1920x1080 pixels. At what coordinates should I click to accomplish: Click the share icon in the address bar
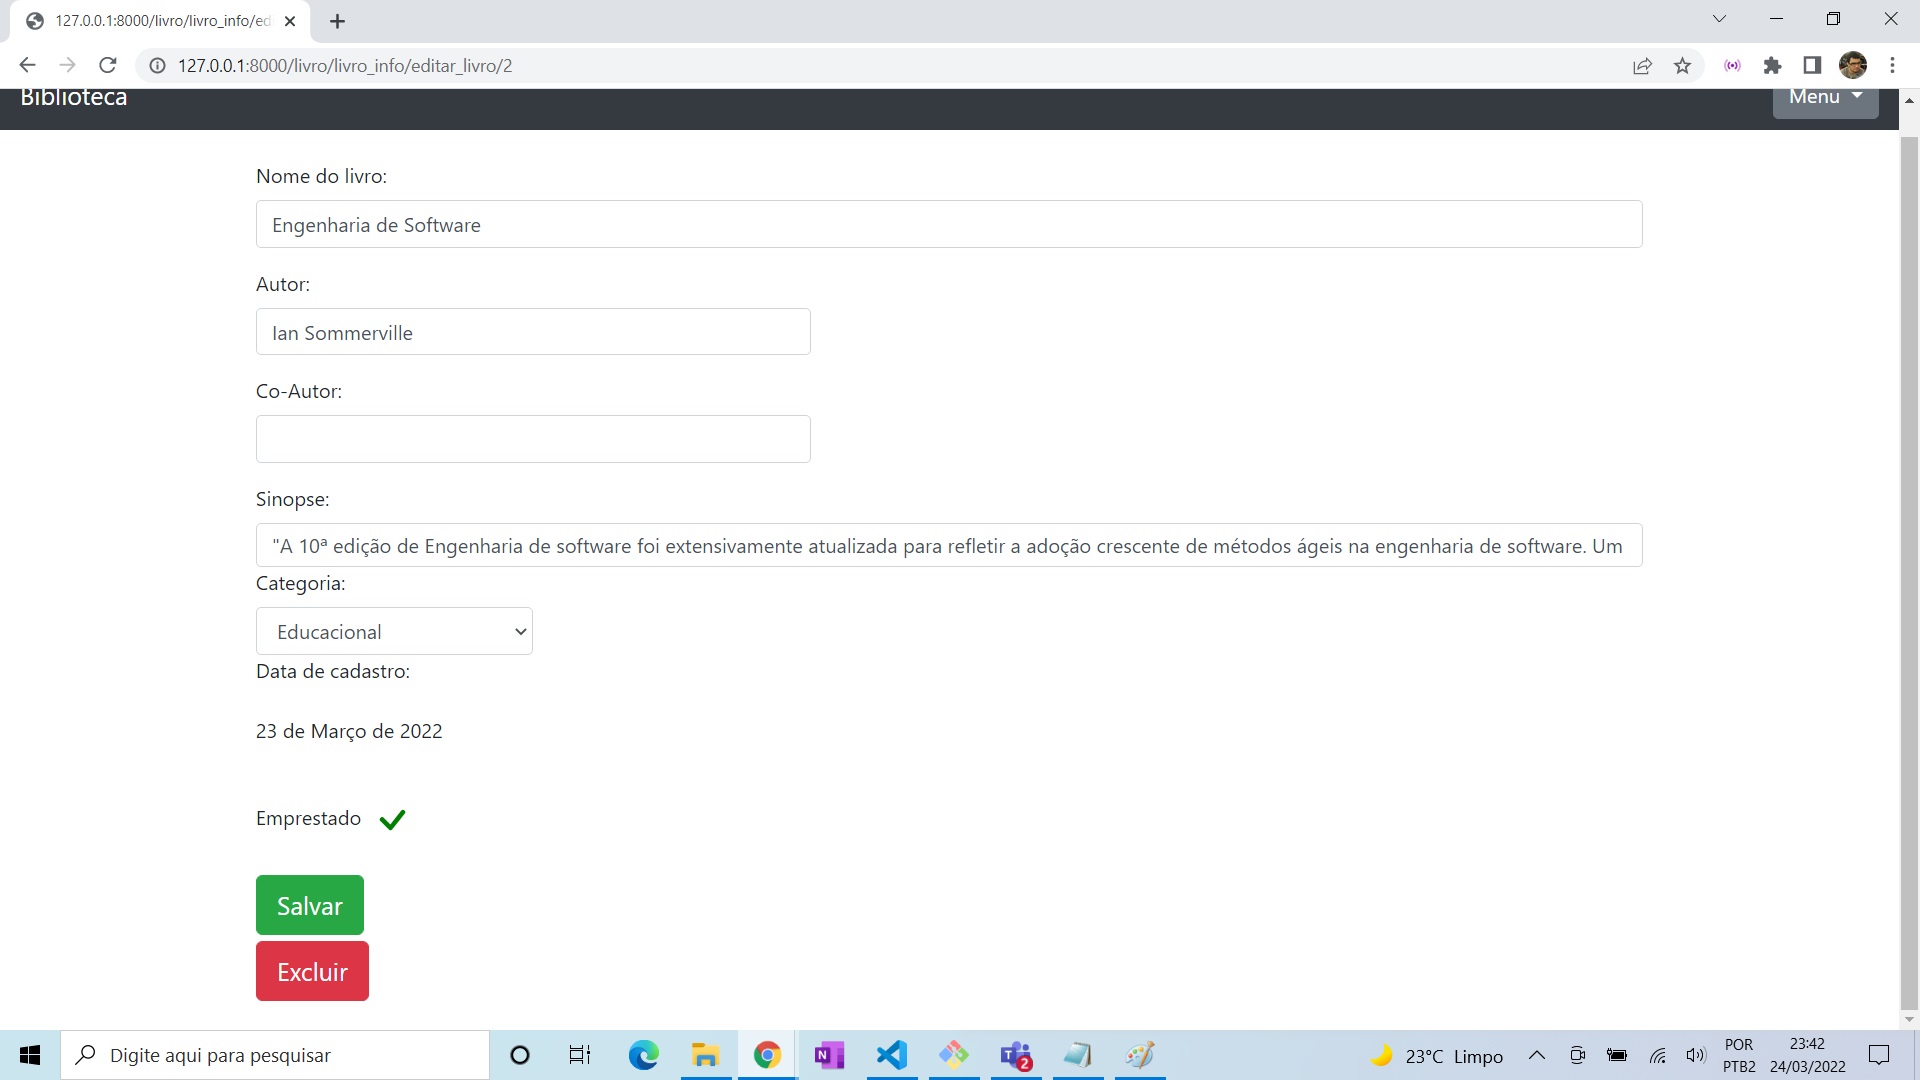pyautogui.click(x=1643, y=65)
